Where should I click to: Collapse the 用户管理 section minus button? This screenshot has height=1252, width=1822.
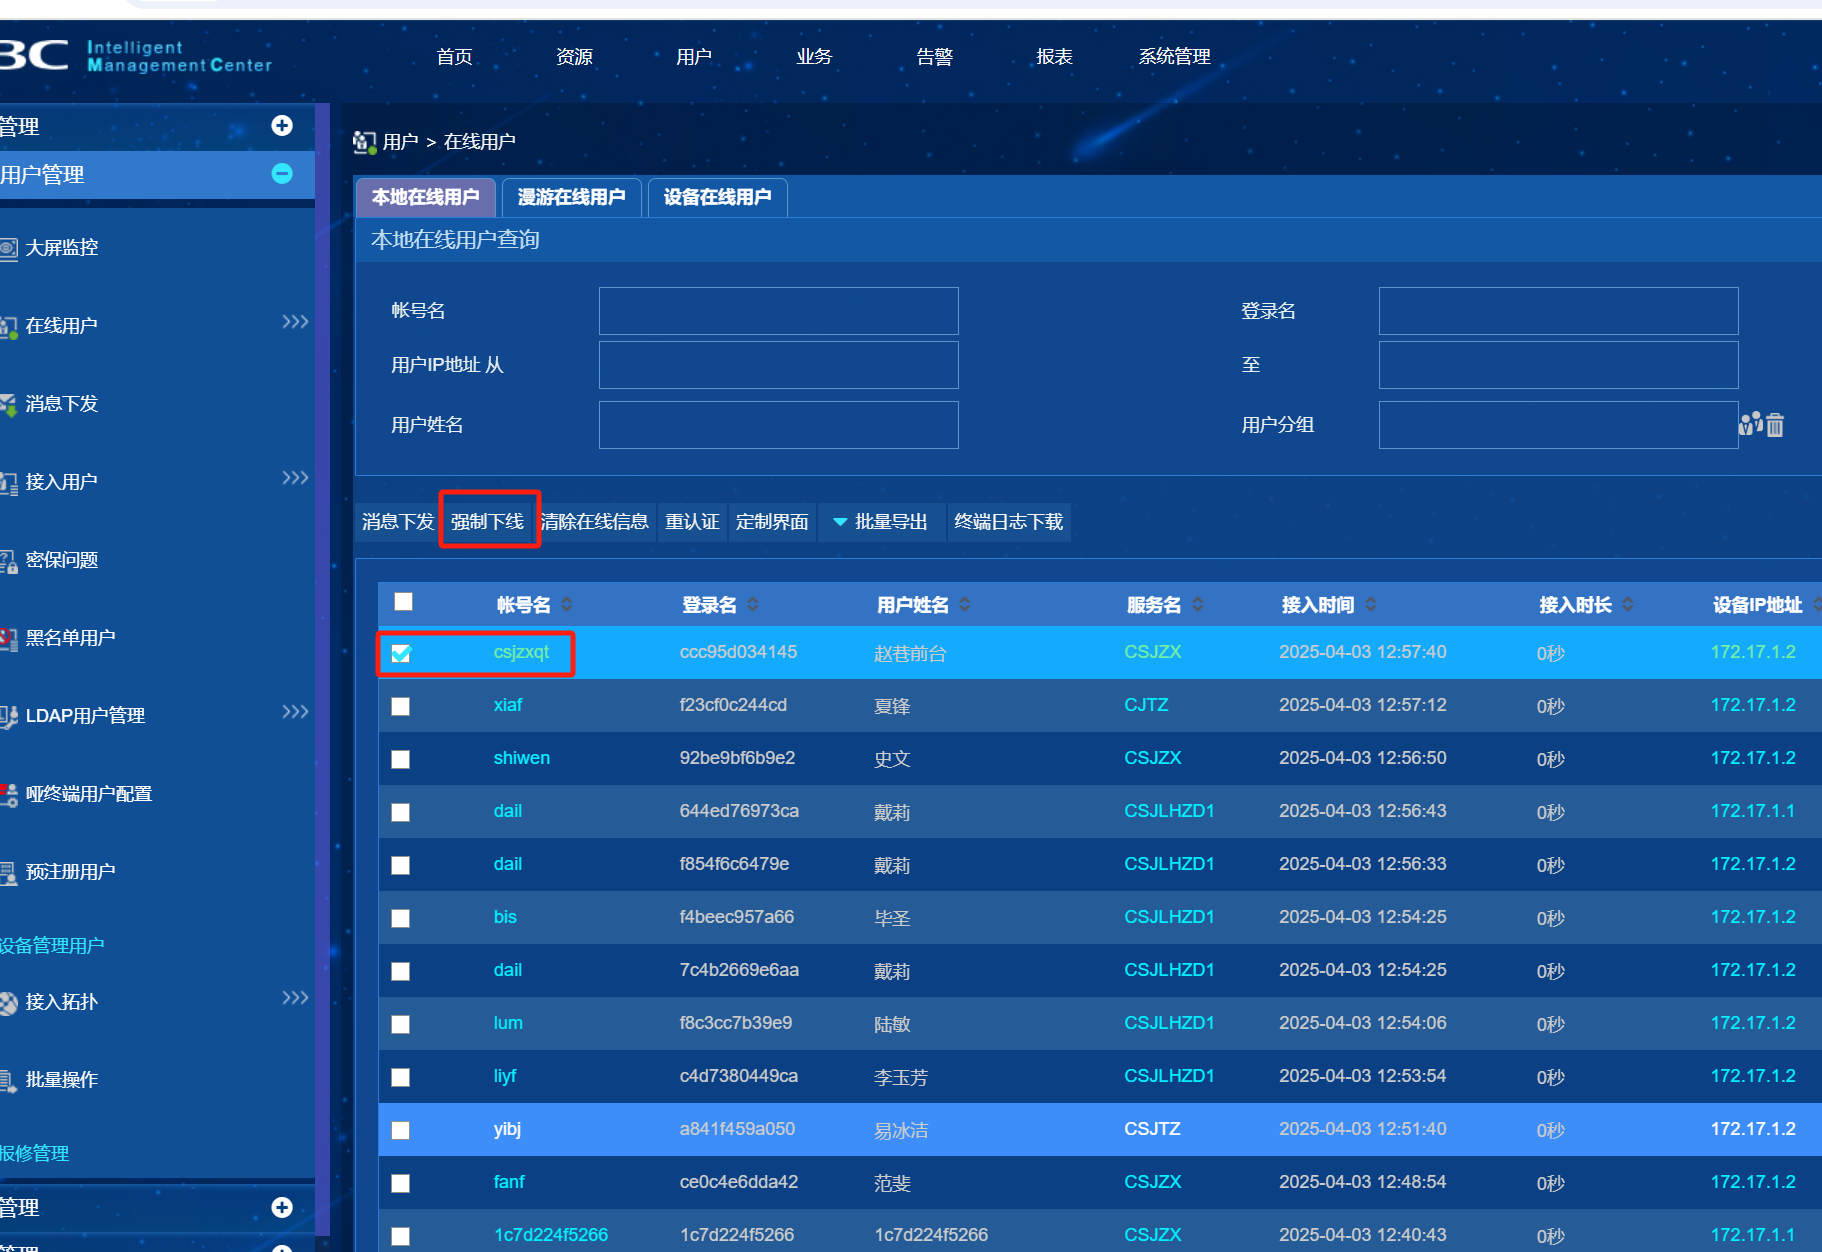pos(282,174)
